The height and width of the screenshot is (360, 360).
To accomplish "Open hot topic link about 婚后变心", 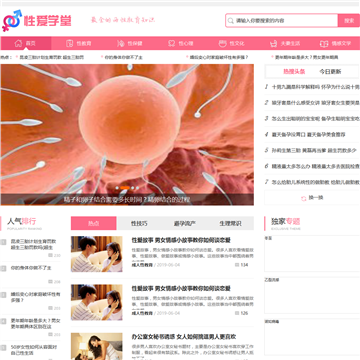I will (x=219, y=57).
